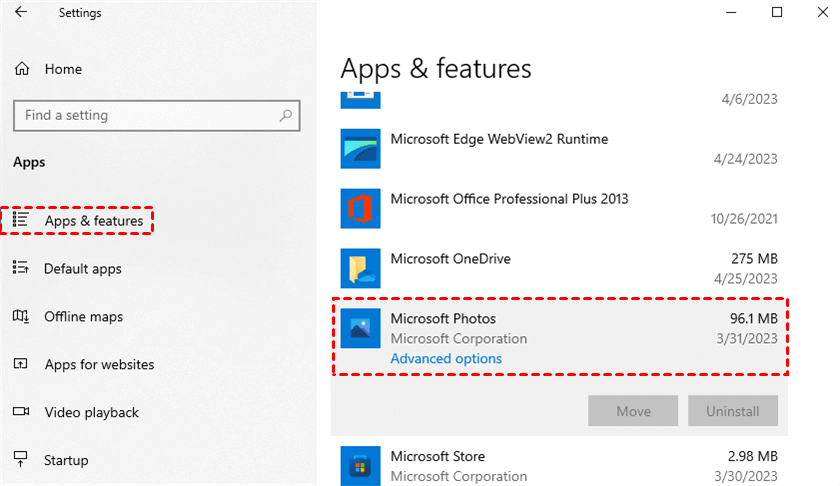Viewport: 840px width, 486px height.
Task: Click the Microsoft Office app icon
Action: pos(361,208)
